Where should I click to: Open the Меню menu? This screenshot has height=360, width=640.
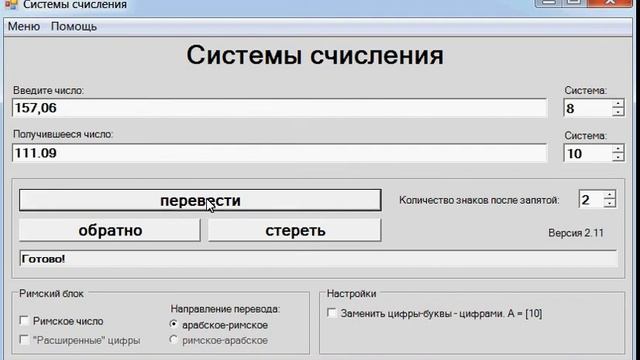[x=24, y=27]
